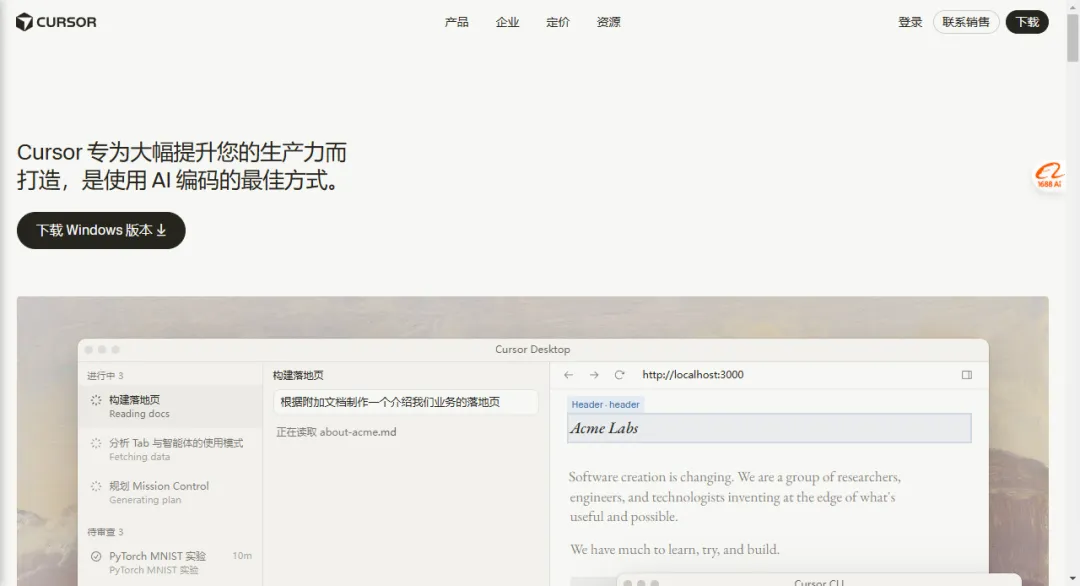Select 分析 Tab 与智能体的使用模式 task
This screenshot has width=1080, height=586.
click(171, 449)
